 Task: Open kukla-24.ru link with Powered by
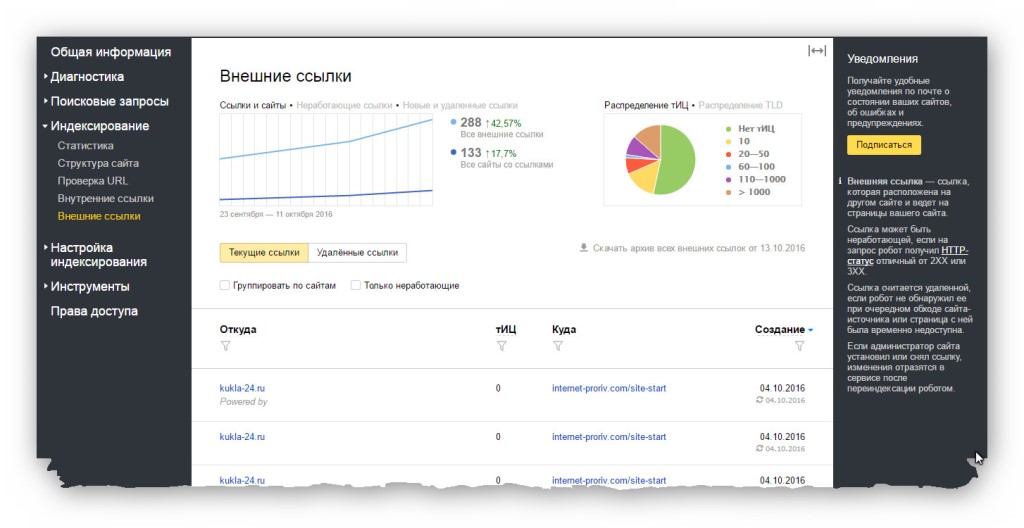pos(242,388)
